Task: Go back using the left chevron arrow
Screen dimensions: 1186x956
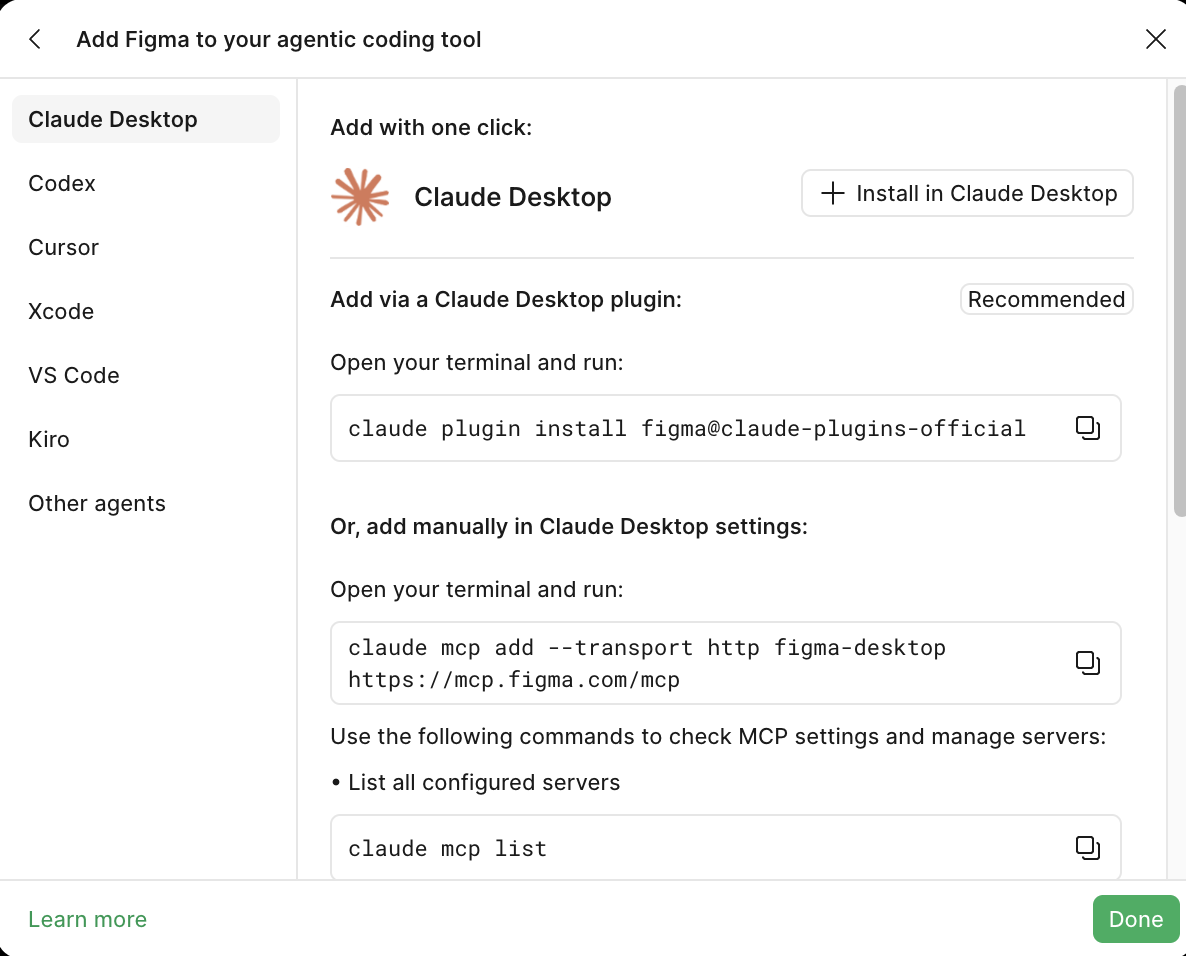Action: [35, 39]
